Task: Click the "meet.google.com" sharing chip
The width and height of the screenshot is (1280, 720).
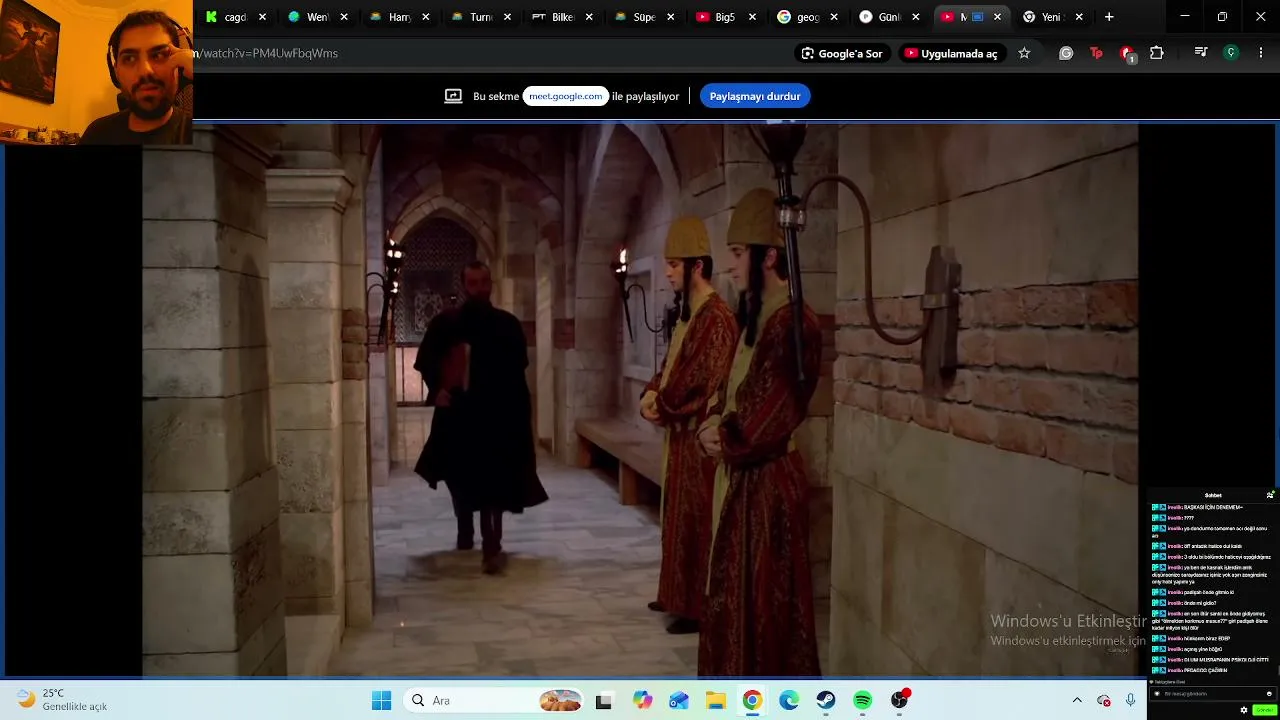Action: tap(566, 96)
